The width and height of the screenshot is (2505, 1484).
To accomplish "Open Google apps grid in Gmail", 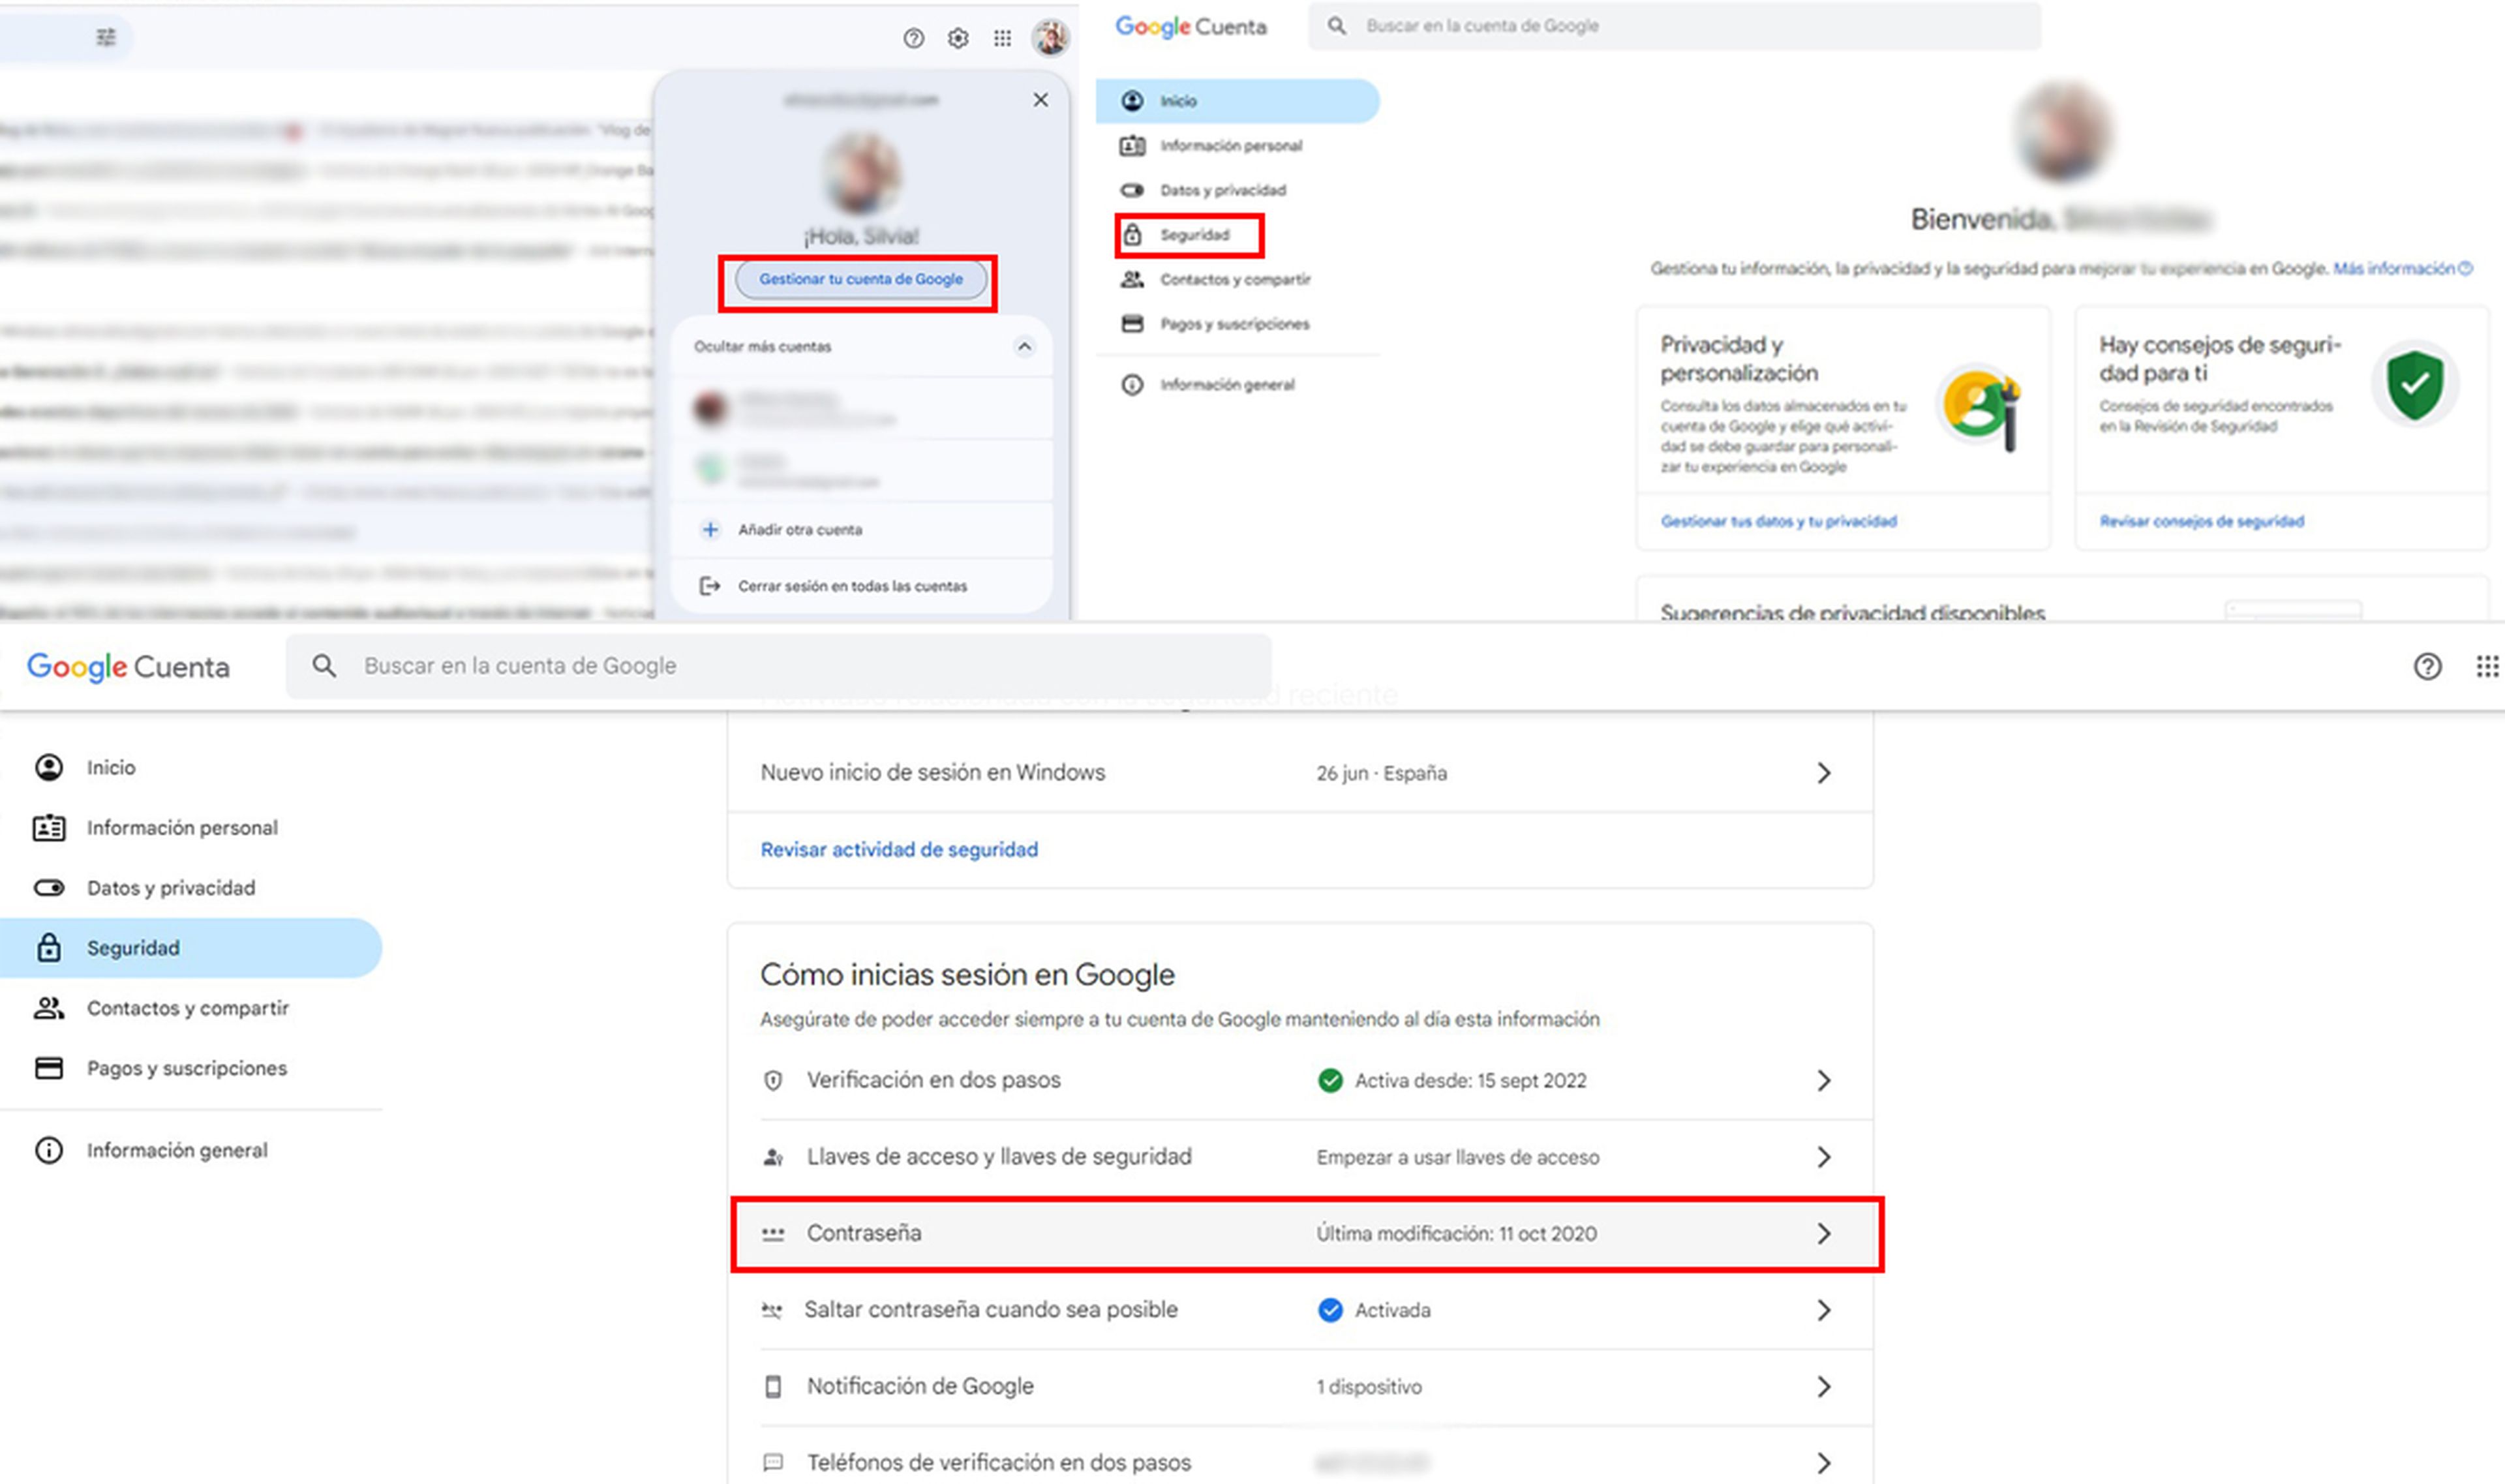I will pos(1002,38).
